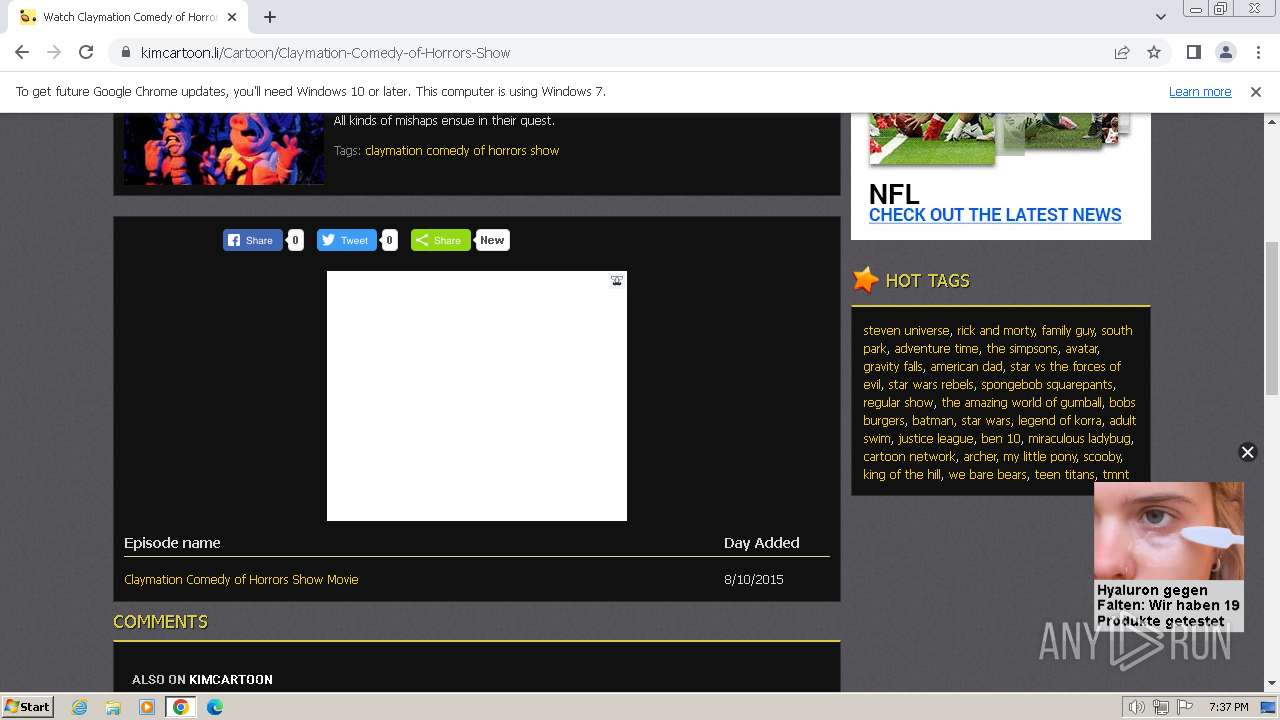Bookmark this tab star icon
The image size is (1280, 720).
coord(1154,52)
